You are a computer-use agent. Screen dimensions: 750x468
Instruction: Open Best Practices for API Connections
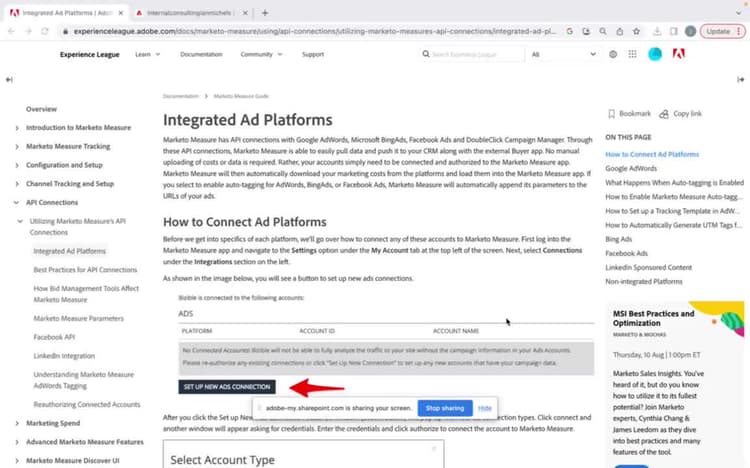click(x=85, y=270)
